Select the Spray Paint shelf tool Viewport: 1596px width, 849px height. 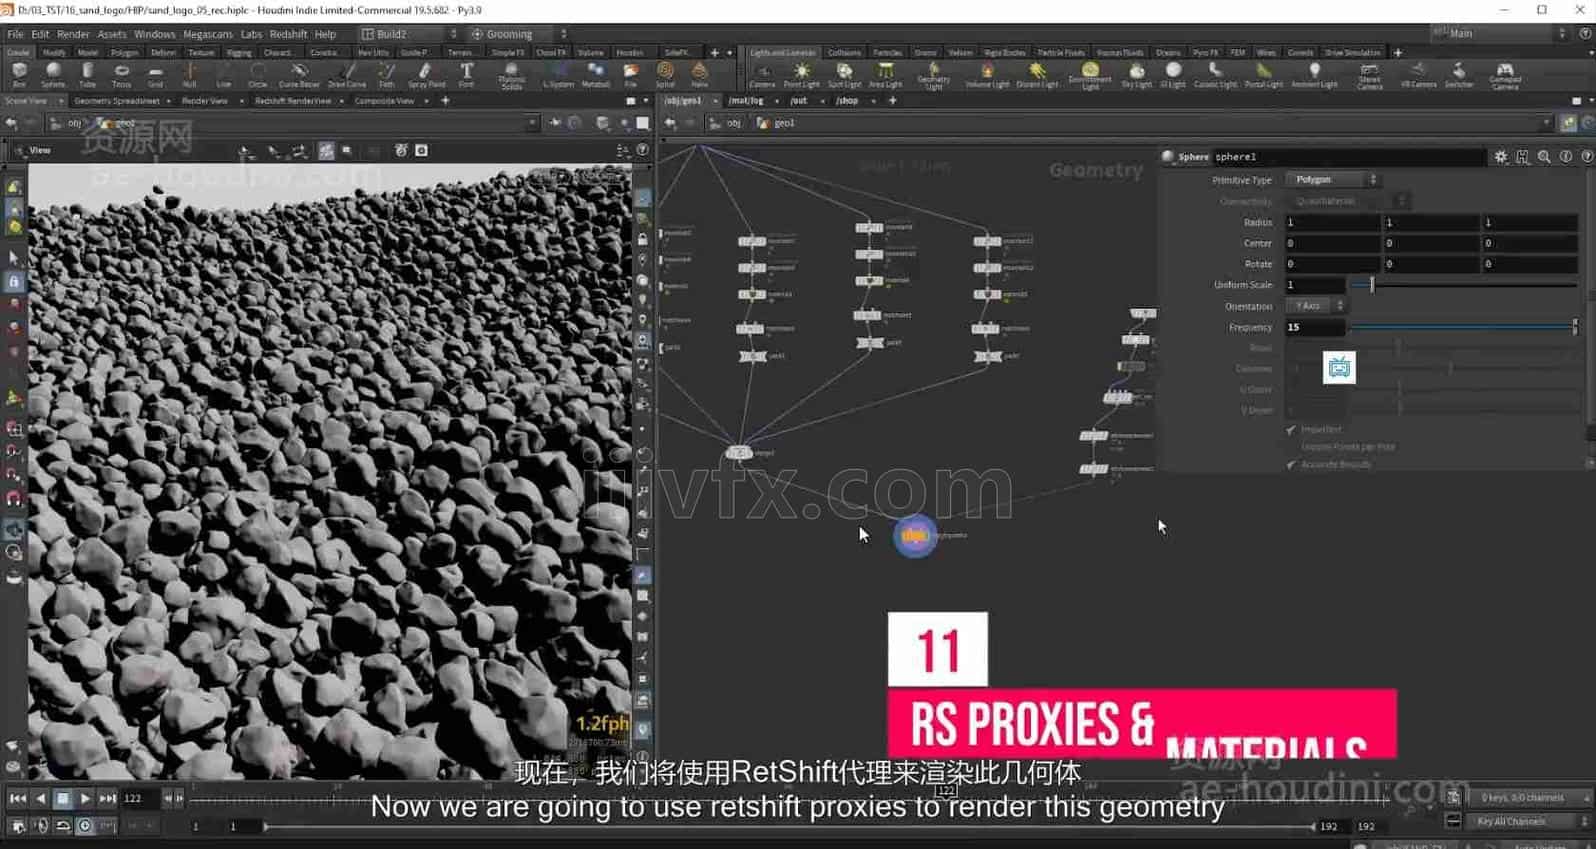click(426, 75)
